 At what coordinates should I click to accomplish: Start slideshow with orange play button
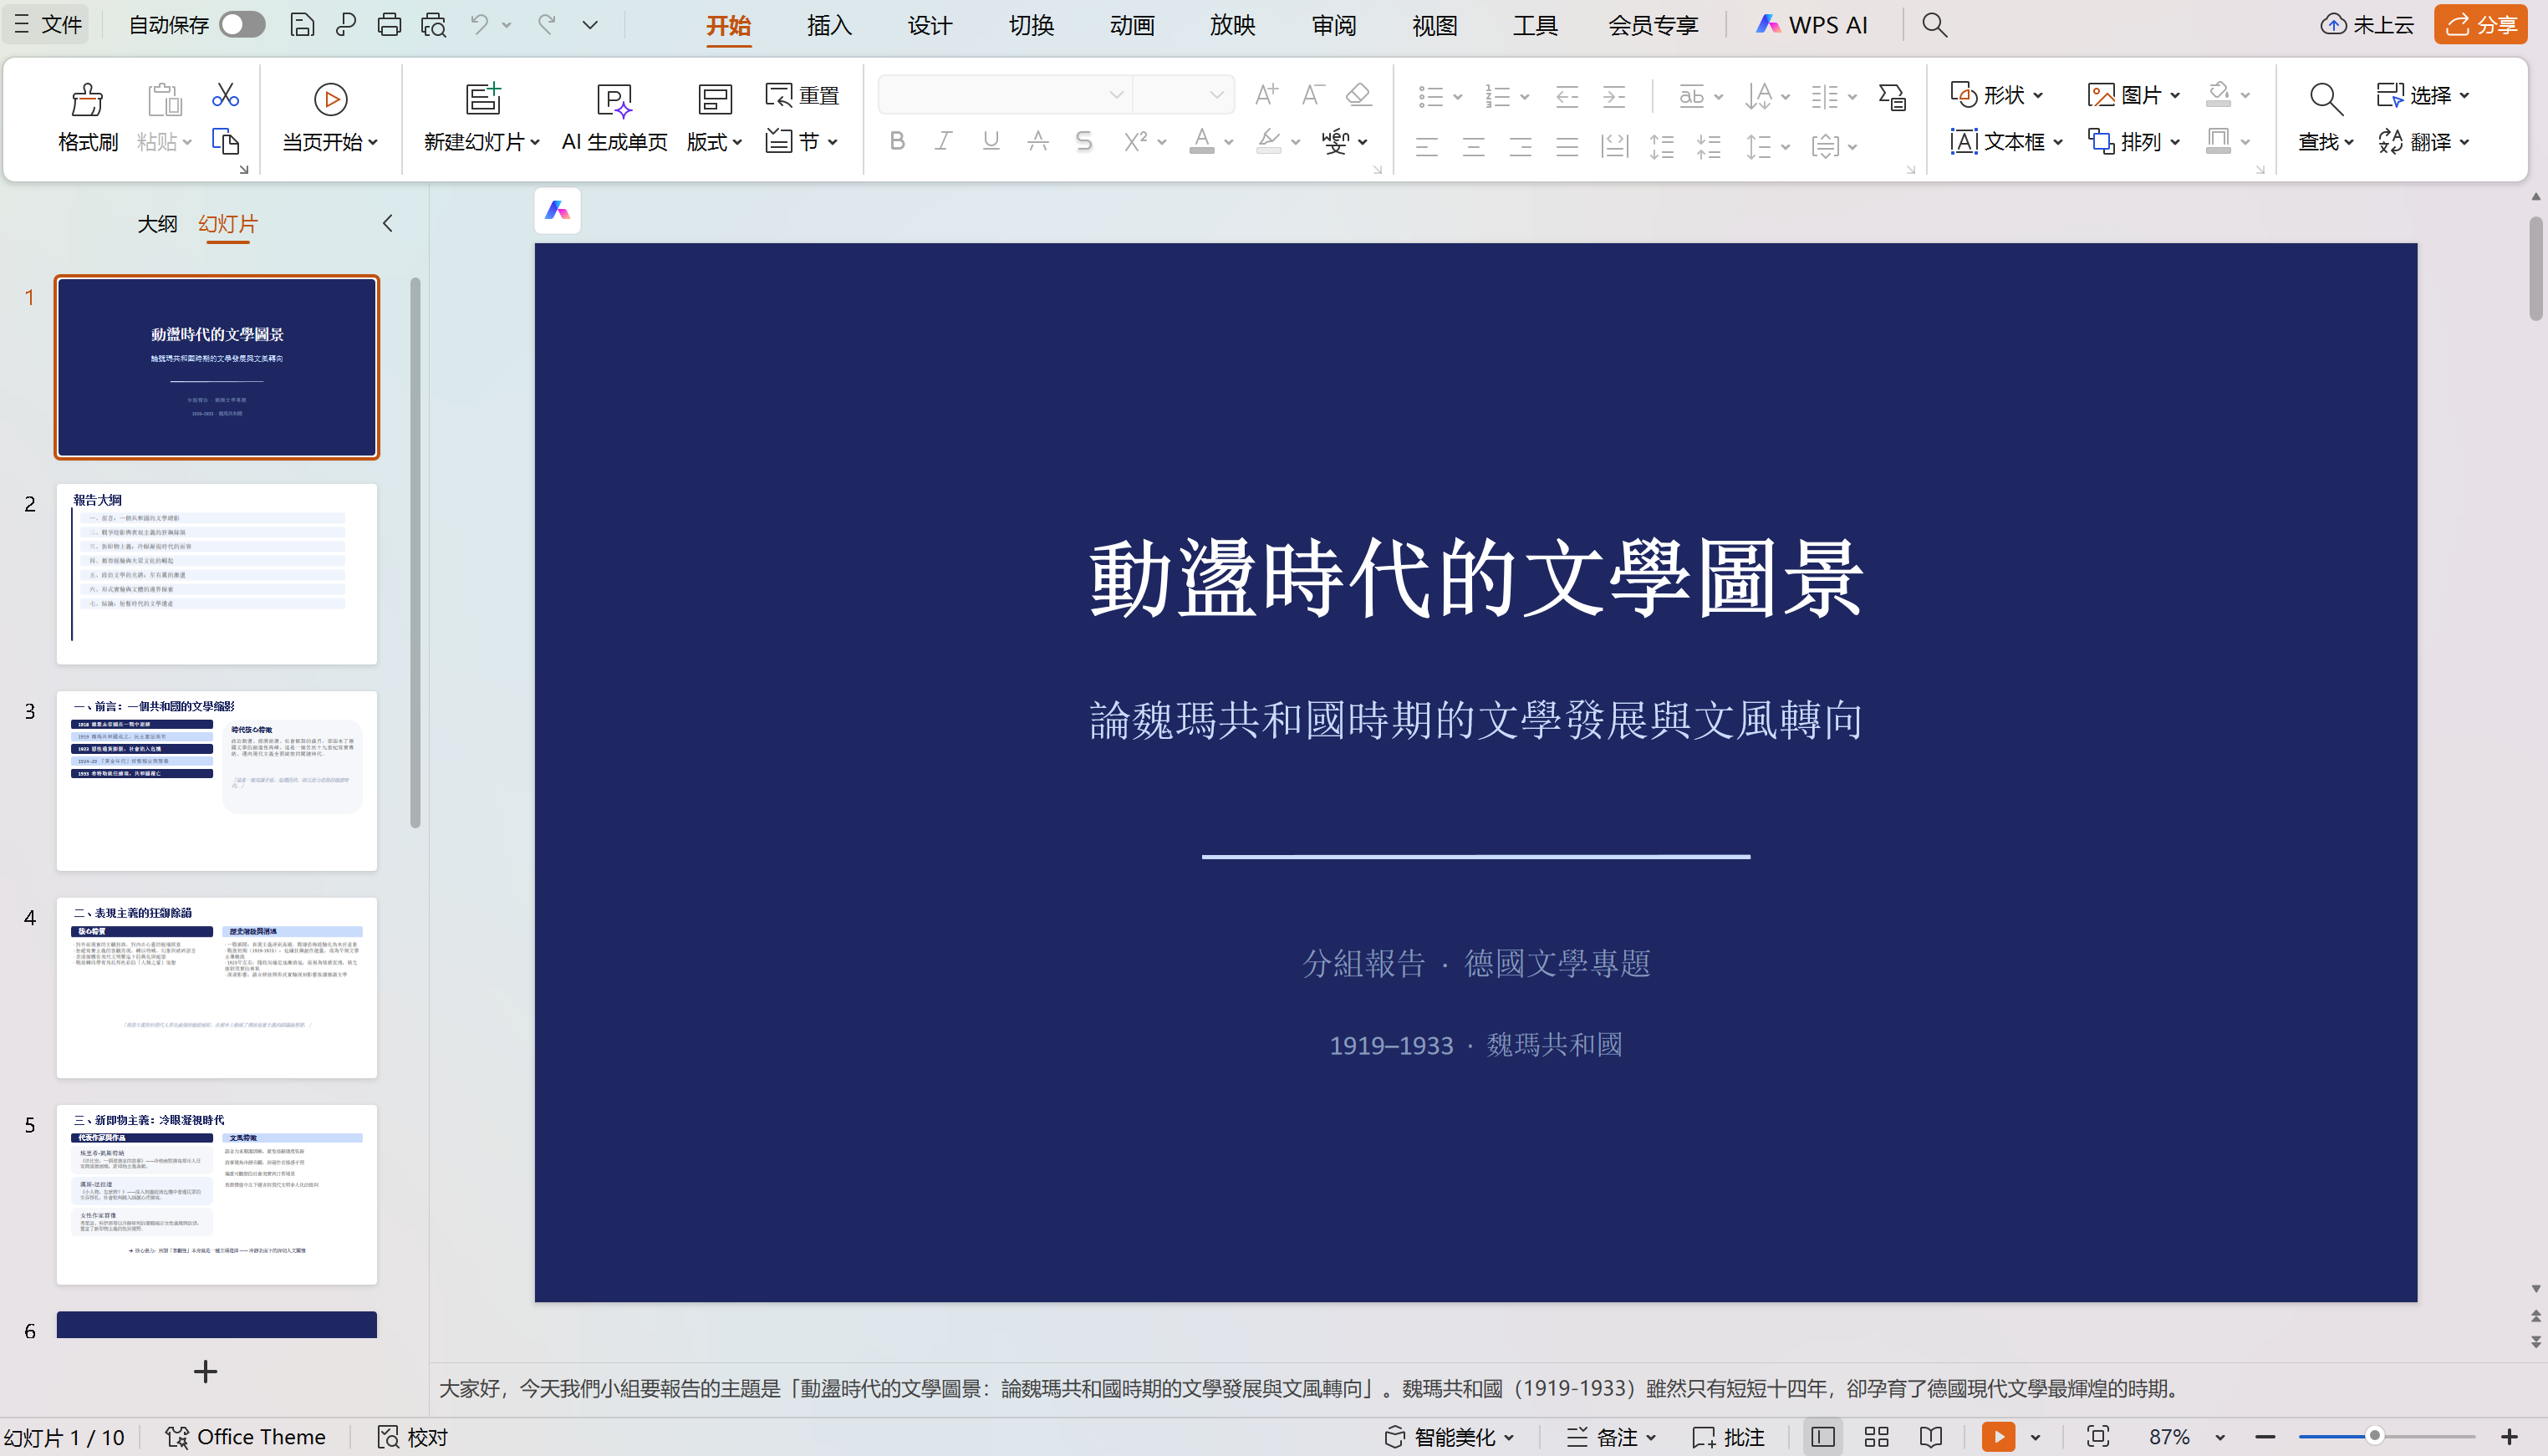pos(1998,1437)
